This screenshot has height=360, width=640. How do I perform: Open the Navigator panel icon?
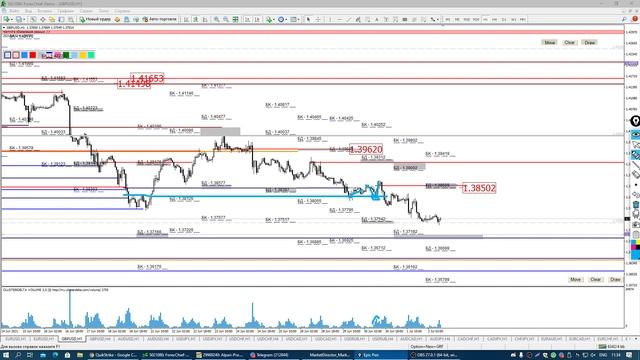[x=52, y=19]
